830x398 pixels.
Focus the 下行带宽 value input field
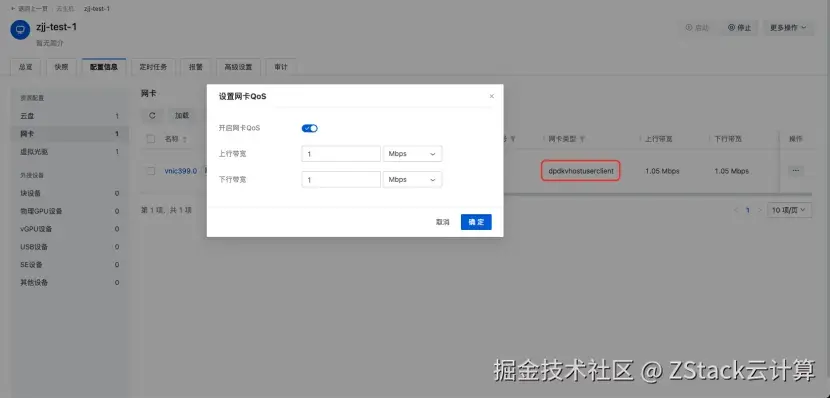tap(341, 179)
